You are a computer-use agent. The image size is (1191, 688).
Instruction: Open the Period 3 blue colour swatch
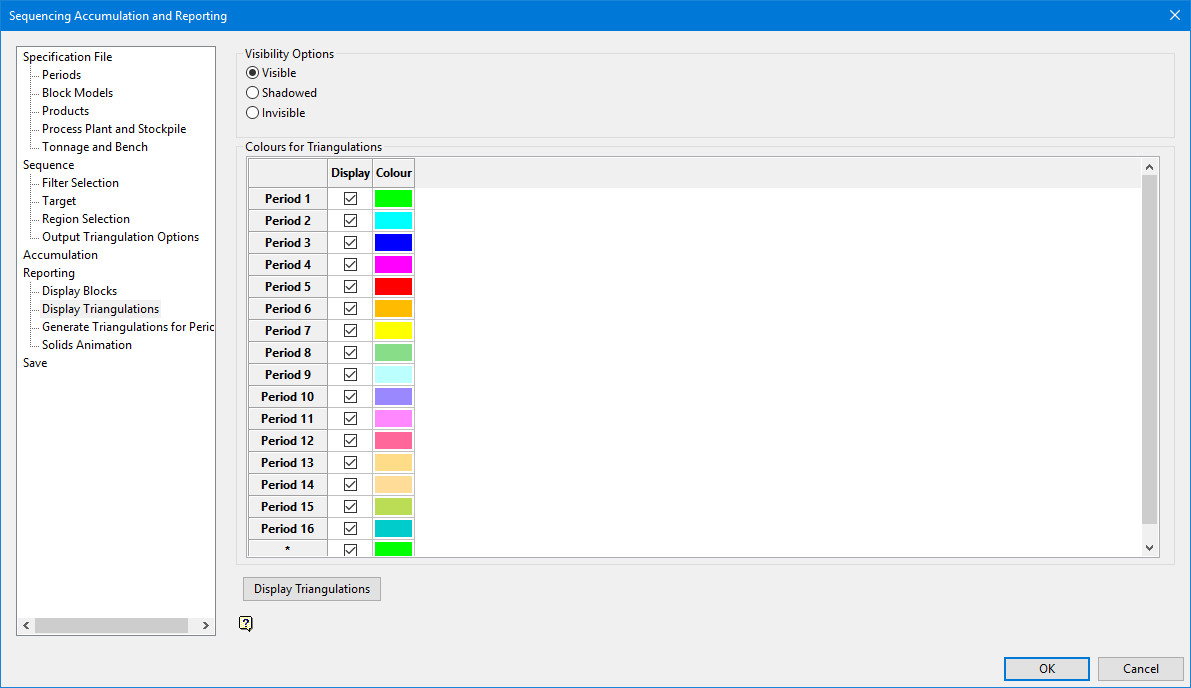point(393,243)
